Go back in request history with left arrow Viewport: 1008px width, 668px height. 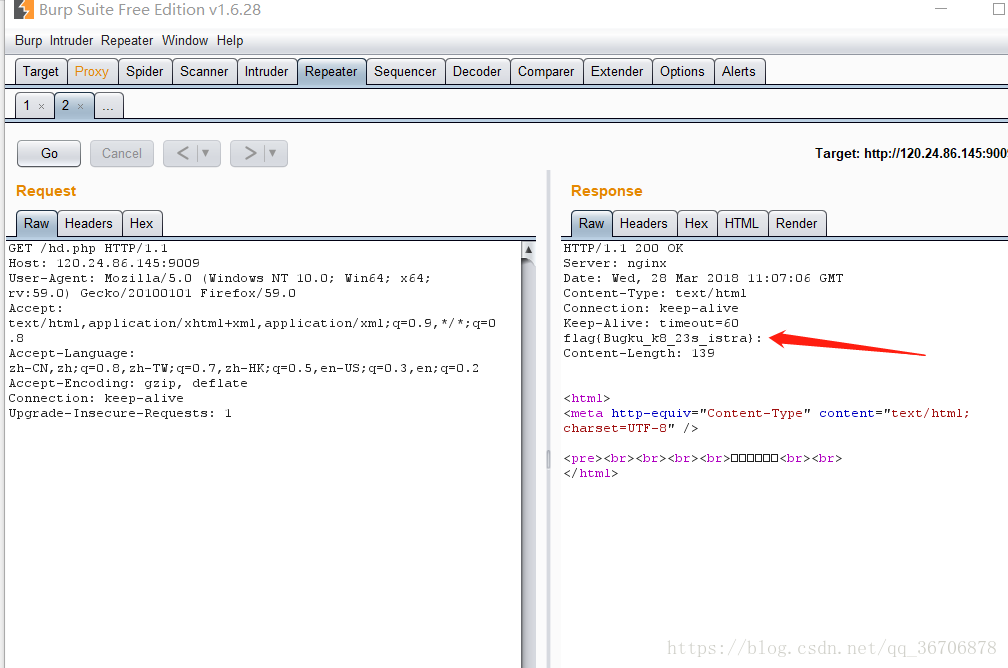pos(183,153)
